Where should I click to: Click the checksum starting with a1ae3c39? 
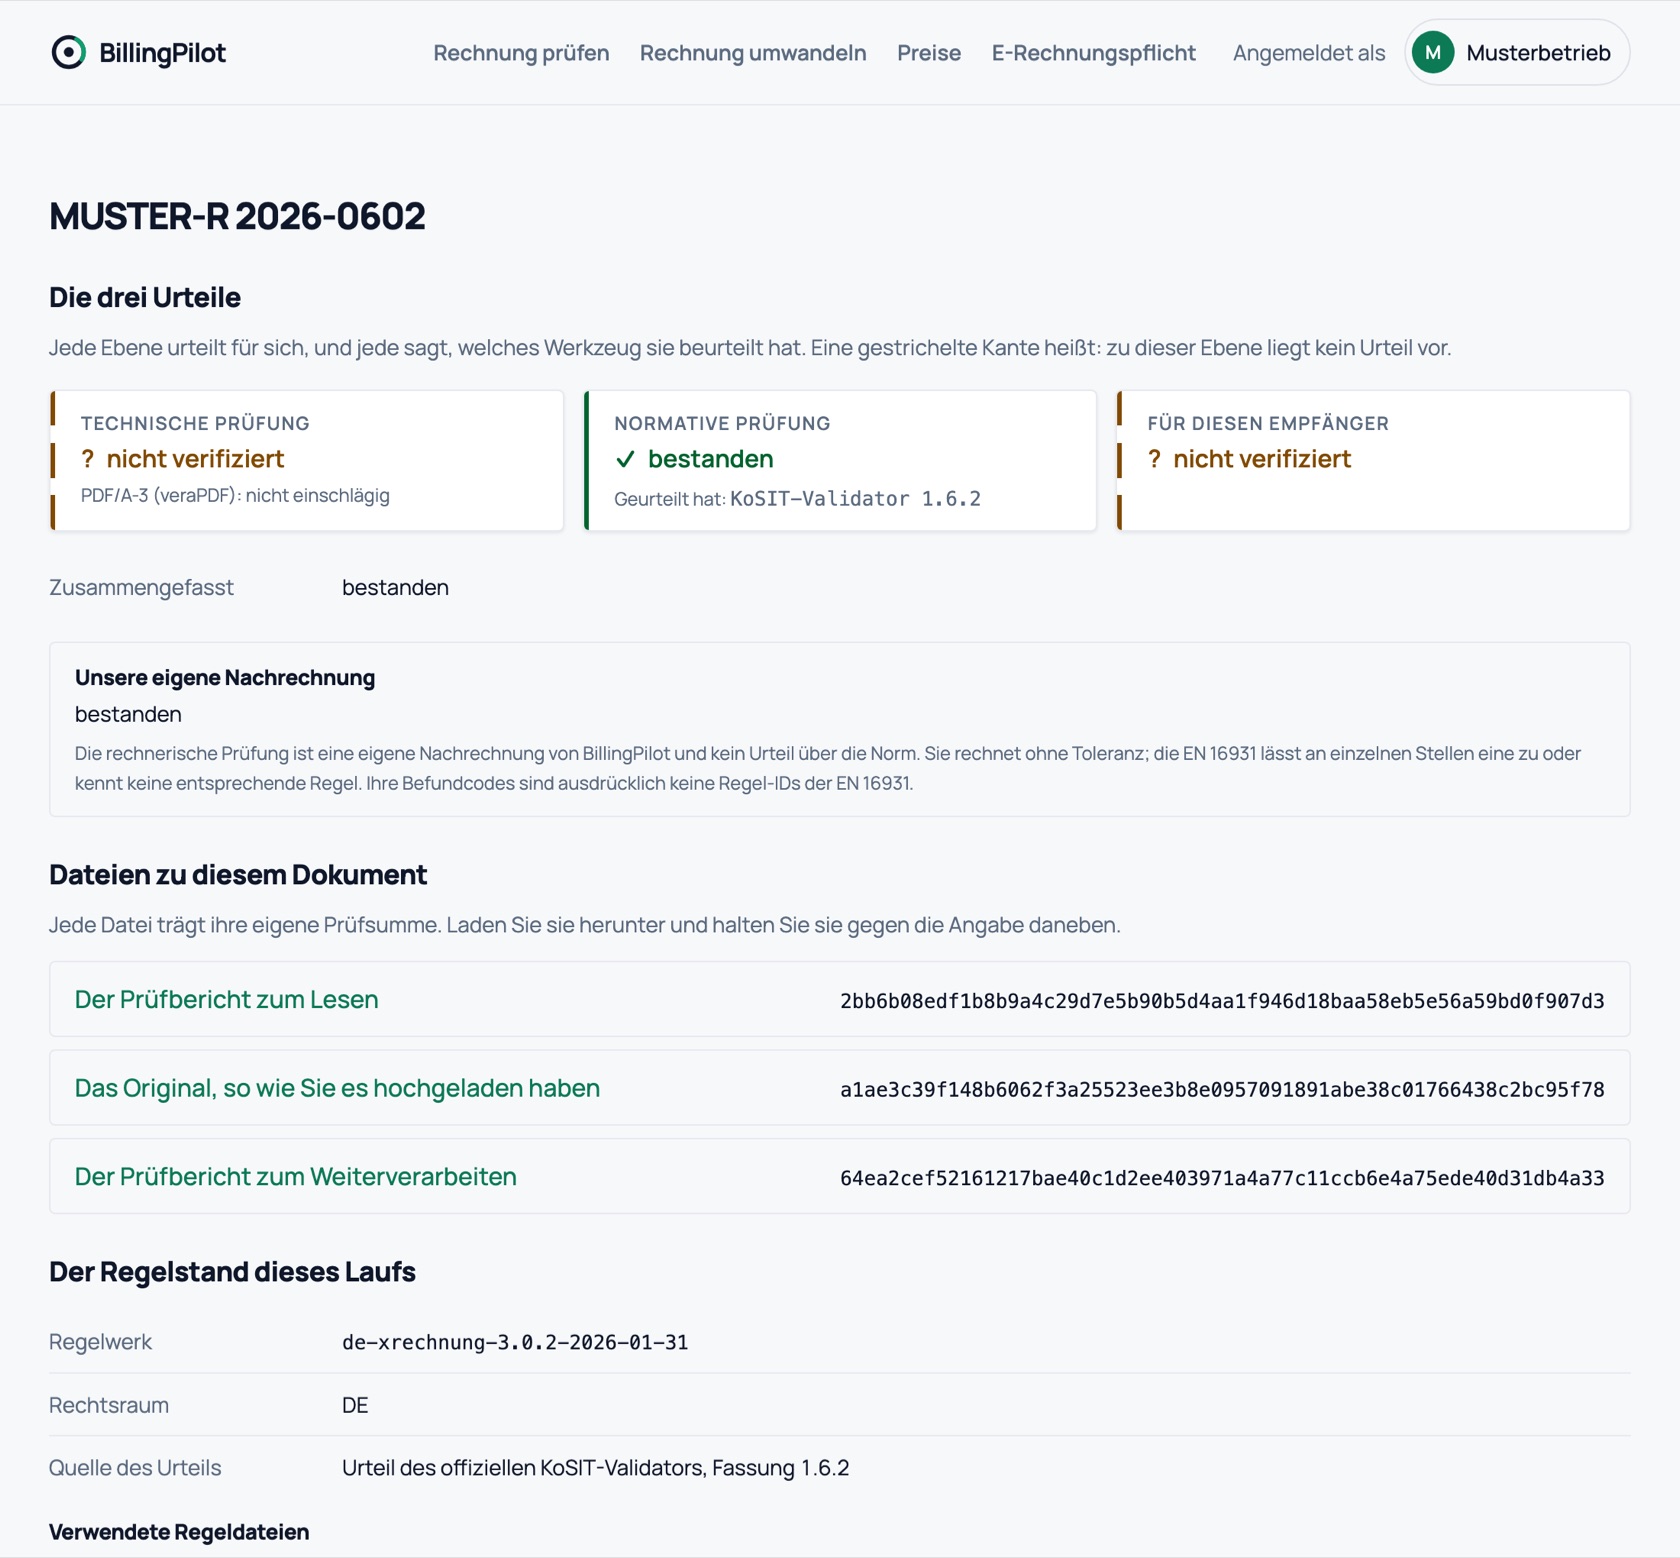click(x=1222, y=1089)
